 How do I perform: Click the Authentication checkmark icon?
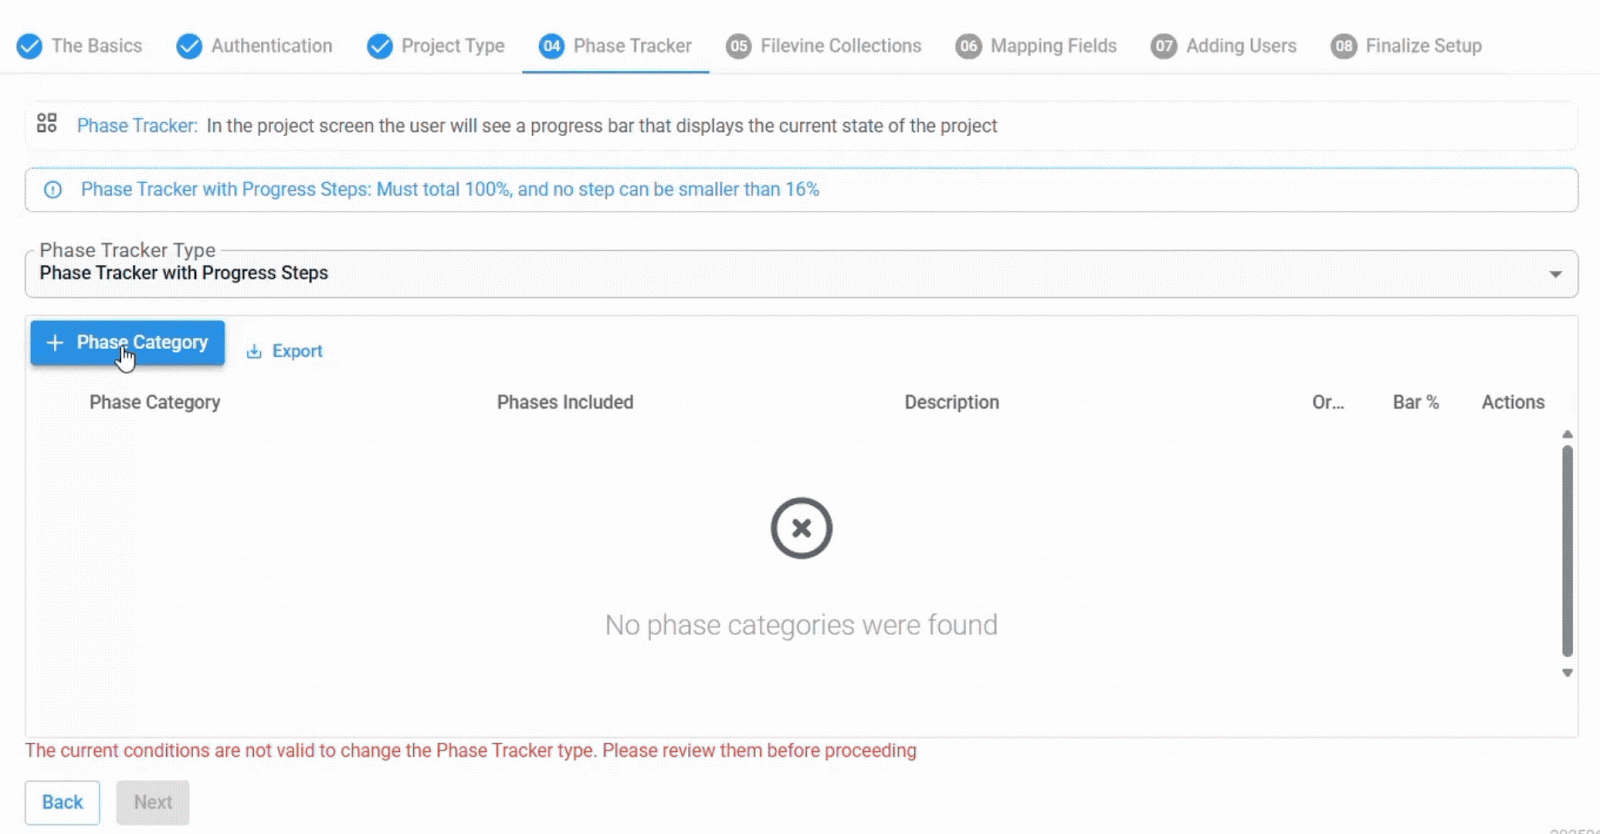(x=189, y=46)
